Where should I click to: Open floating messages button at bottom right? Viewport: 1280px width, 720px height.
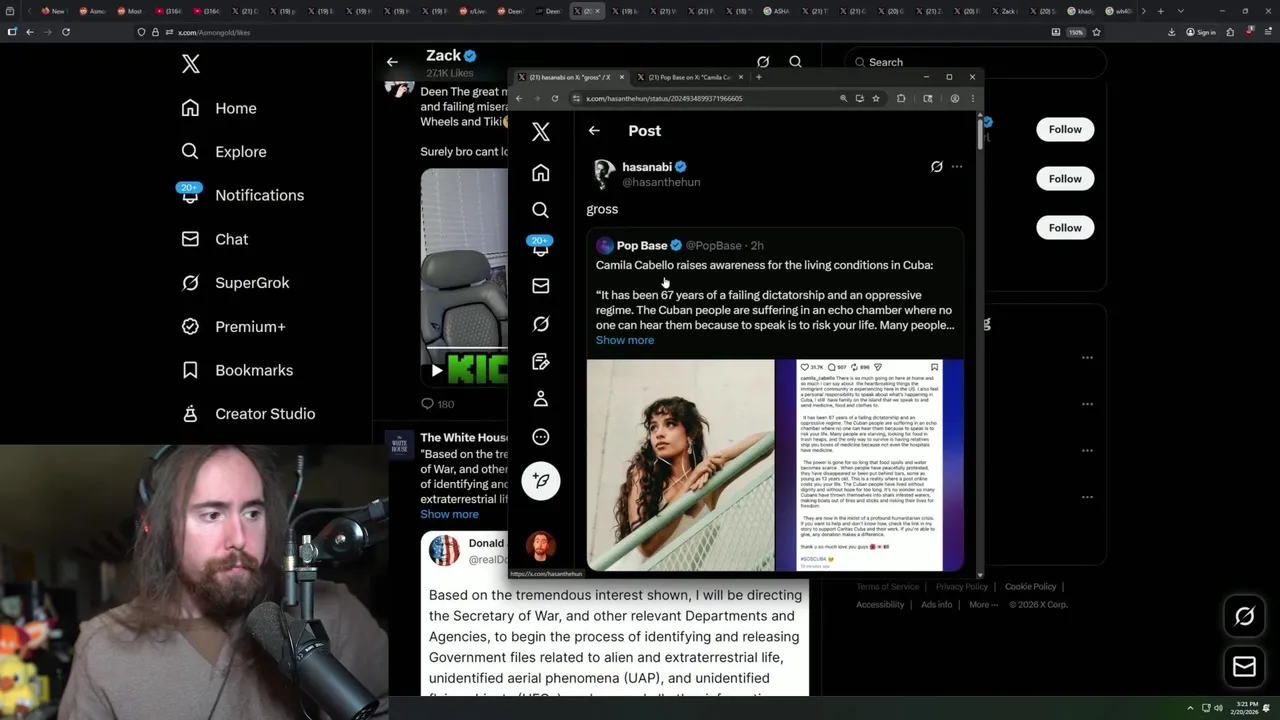(x=1244, y=666)
